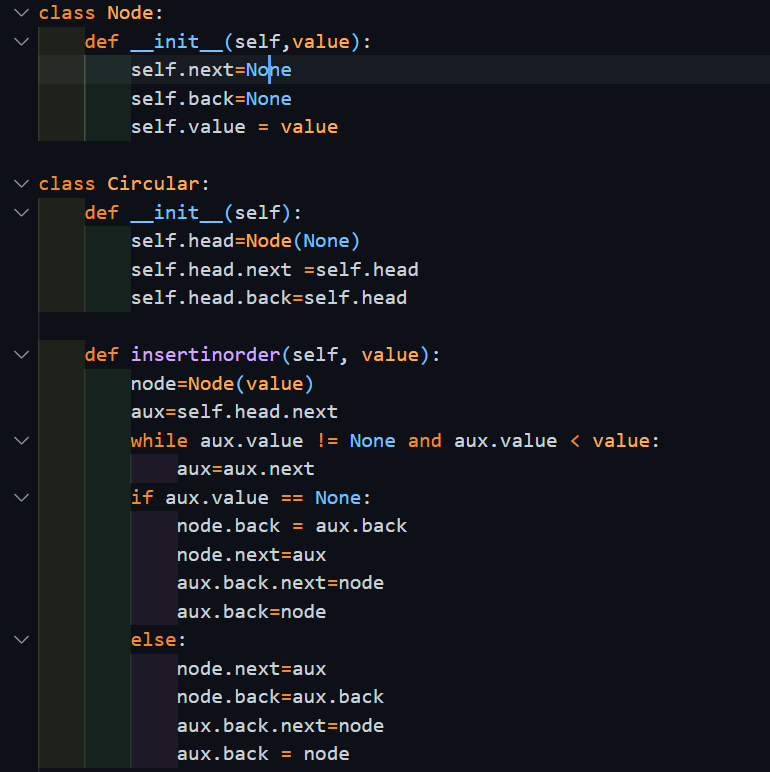Click the self.head.back=self.head line
The image size is (770, 772).
coord(268,298)
